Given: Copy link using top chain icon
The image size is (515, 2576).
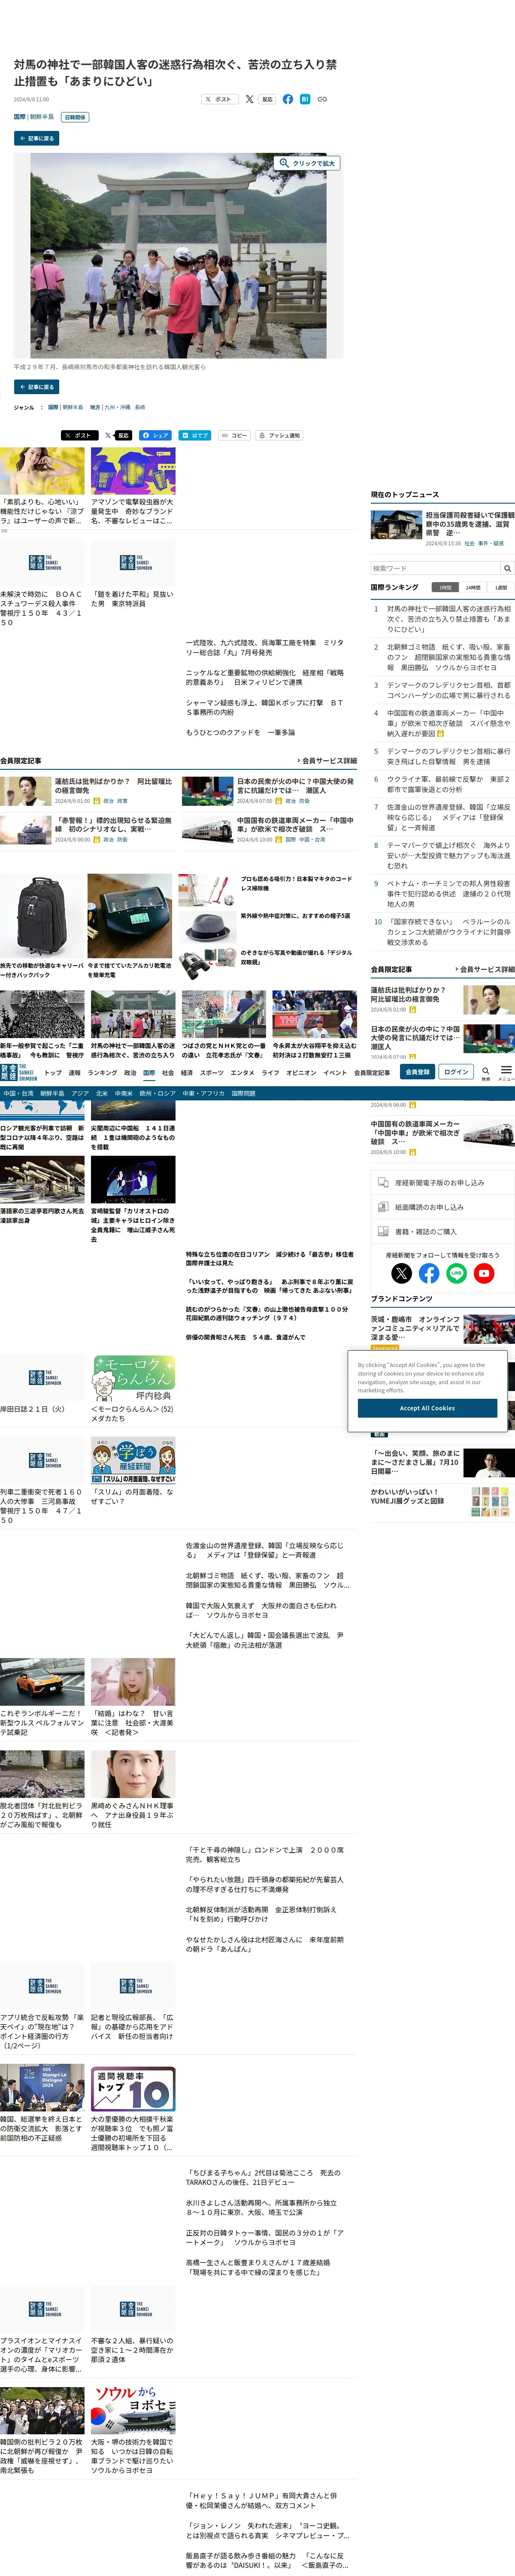Looking at the screenshot, I should pos(322,99).
